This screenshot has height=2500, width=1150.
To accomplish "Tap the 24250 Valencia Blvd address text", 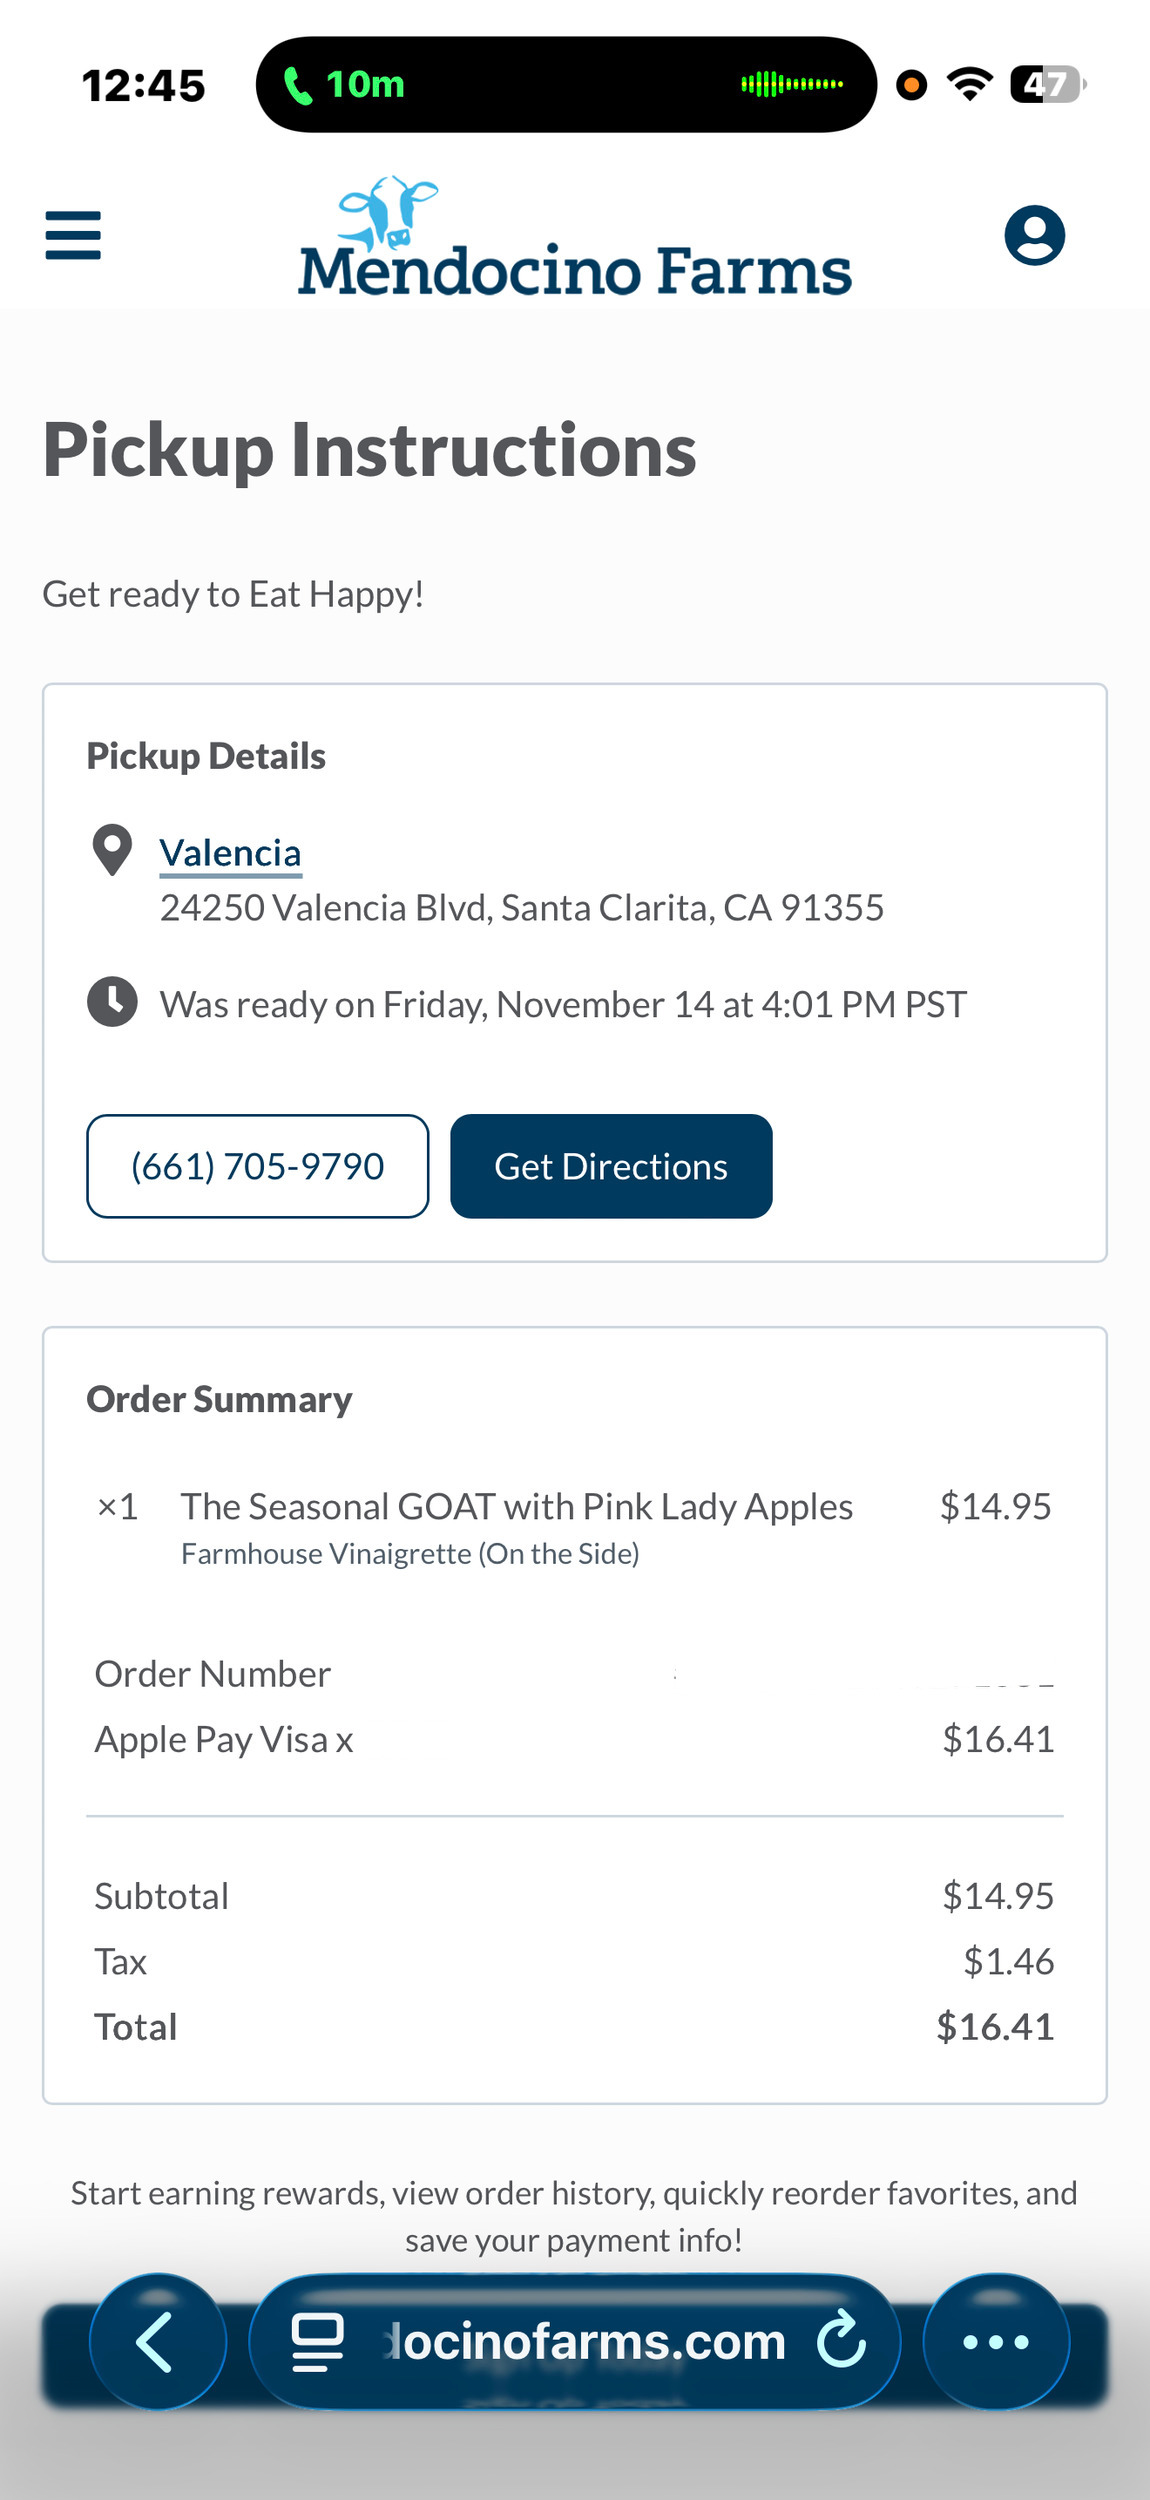I will 522,908.
